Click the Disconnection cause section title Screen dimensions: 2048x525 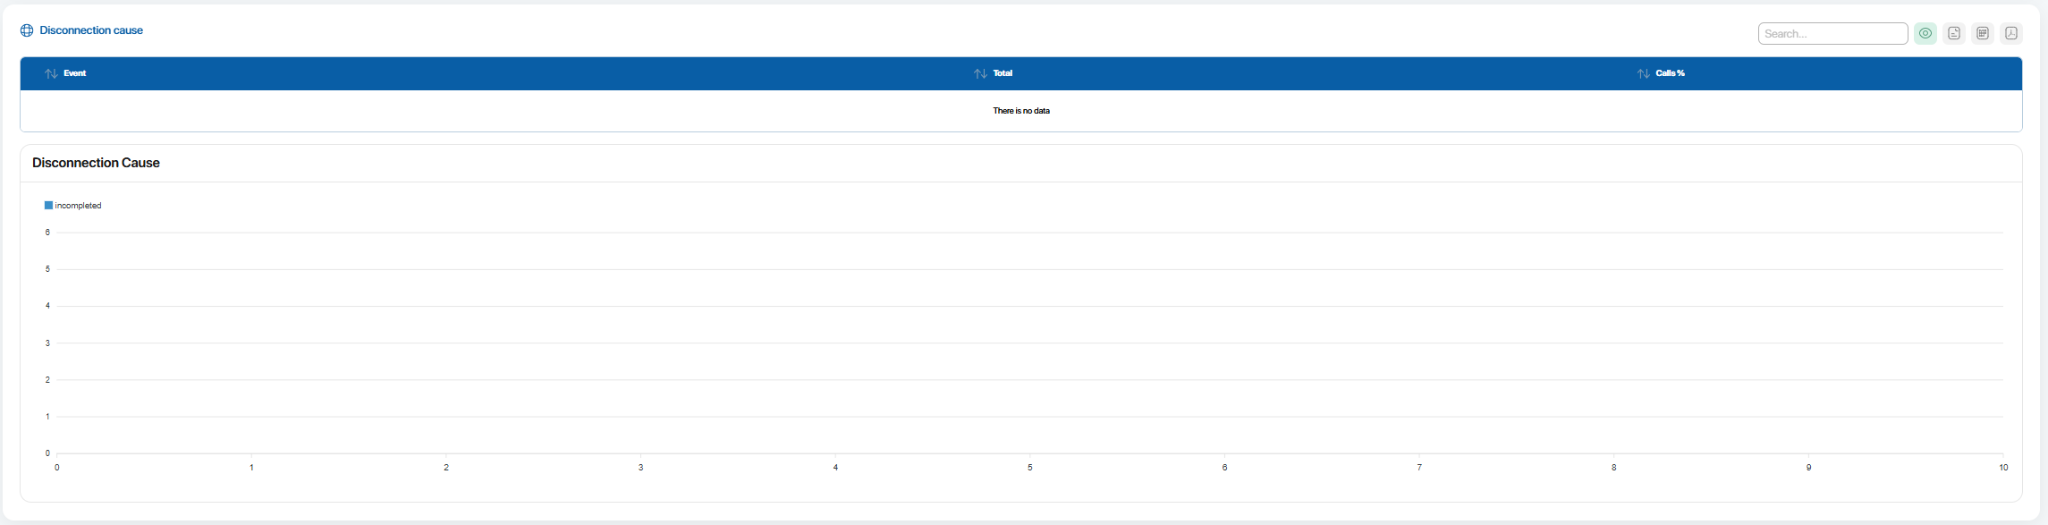91,31
